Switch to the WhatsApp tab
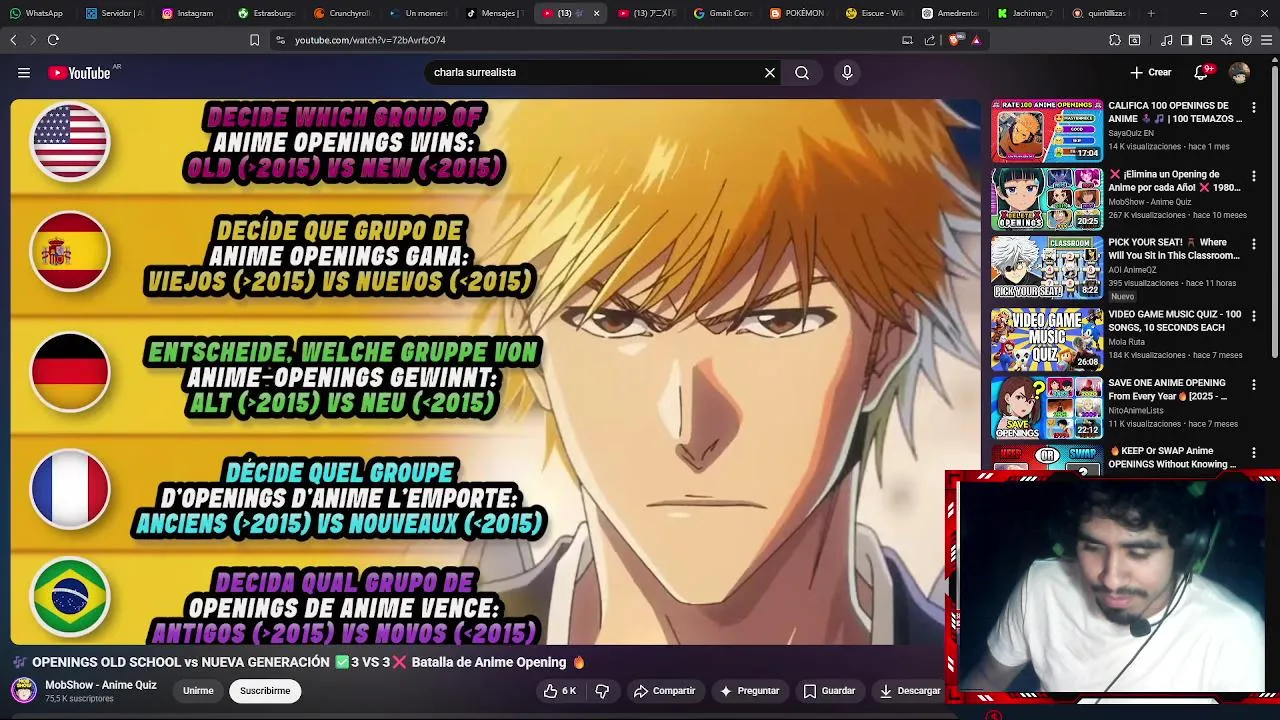Image resolution: width=1280 pixels, height=720 pixels. [38, 13]
